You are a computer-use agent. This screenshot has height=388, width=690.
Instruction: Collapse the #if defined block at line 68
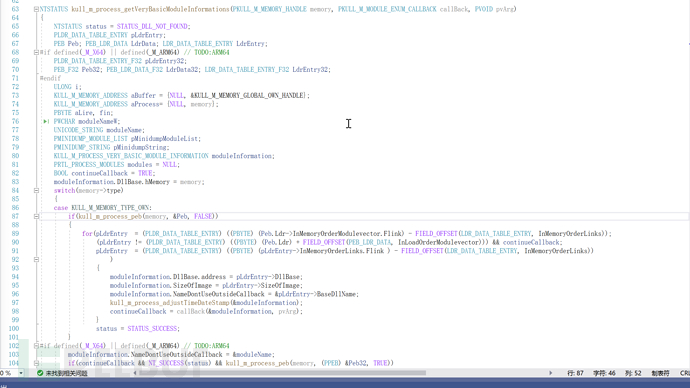(x=37, y=52)
